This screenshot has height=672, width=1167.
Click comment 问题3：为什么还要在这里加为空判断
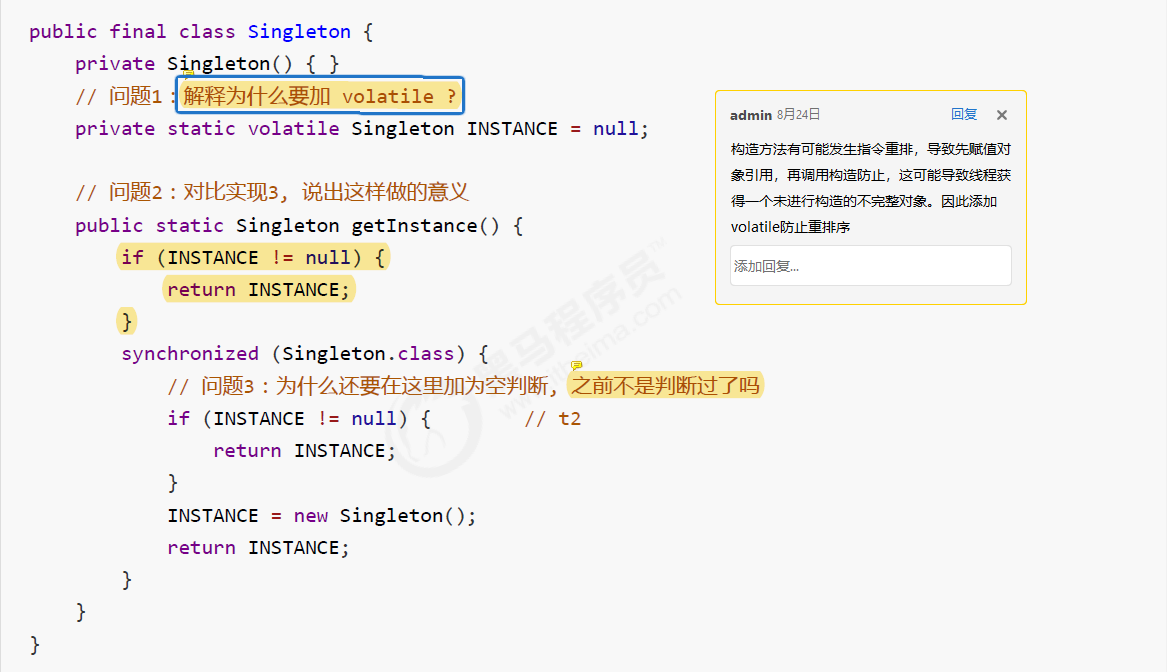tap(362, 386)
